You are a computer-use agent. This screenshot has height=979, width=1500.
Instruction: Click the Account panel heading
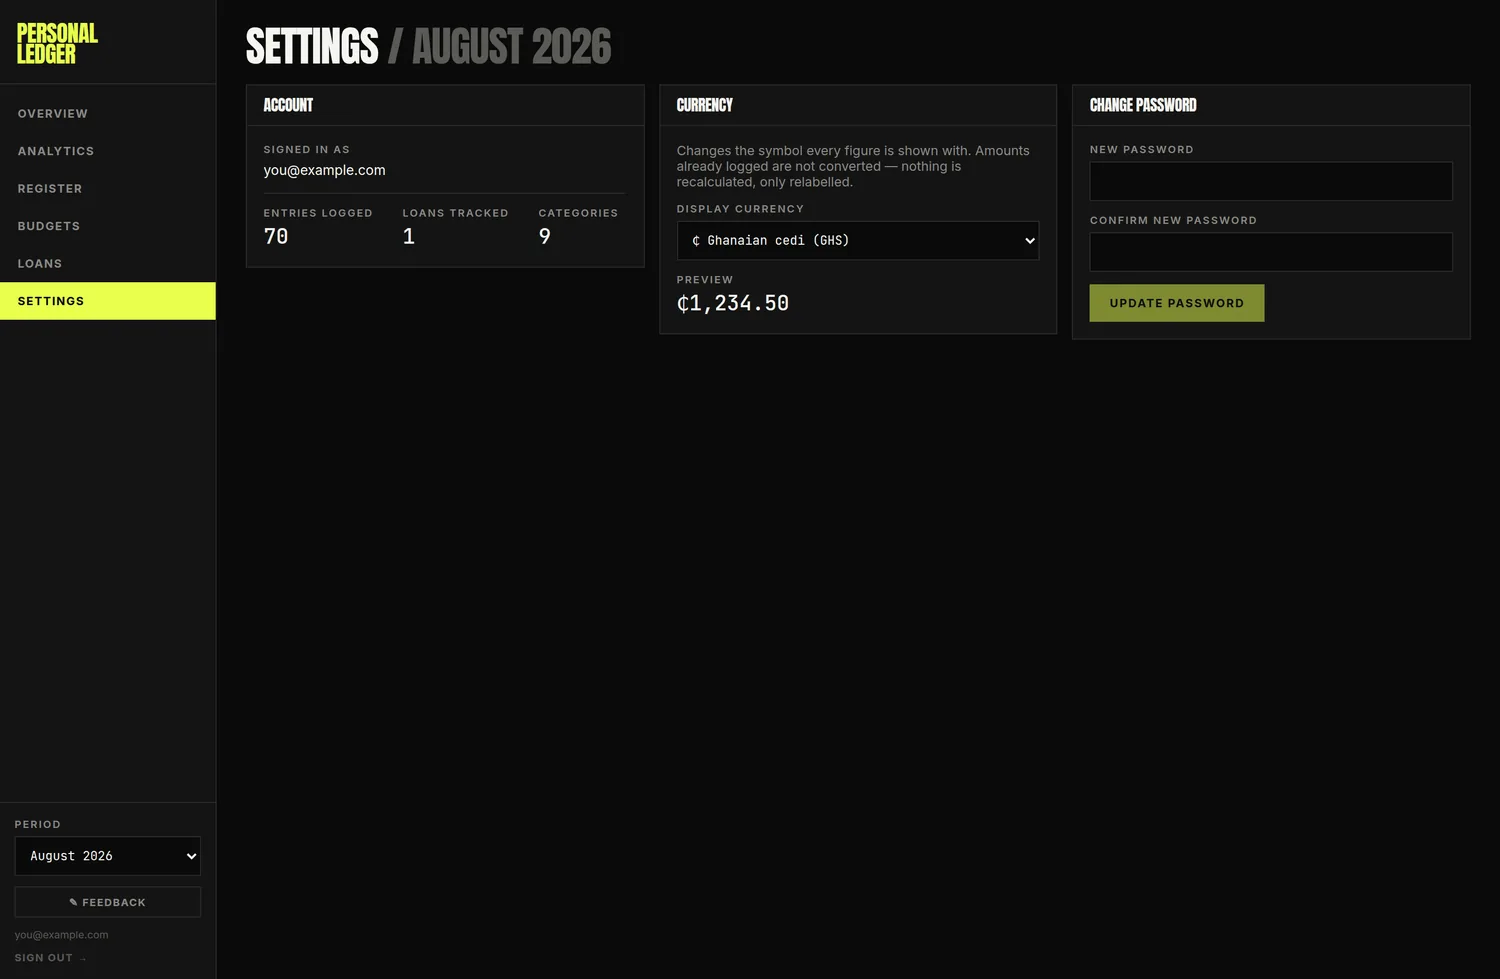(288, 105)
